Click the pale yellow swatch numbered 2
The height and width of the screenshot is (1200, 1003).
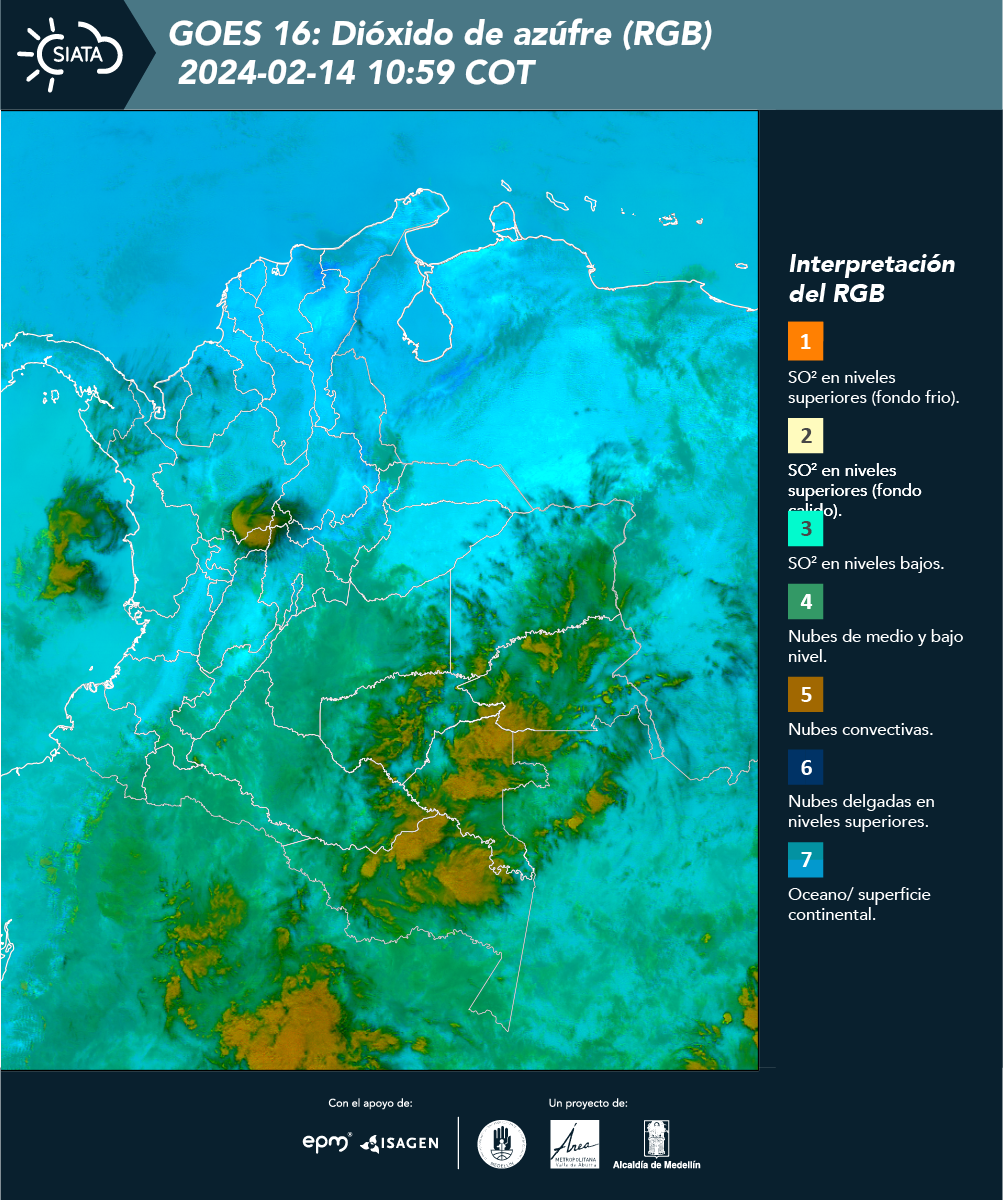click(x=805, y=436)
